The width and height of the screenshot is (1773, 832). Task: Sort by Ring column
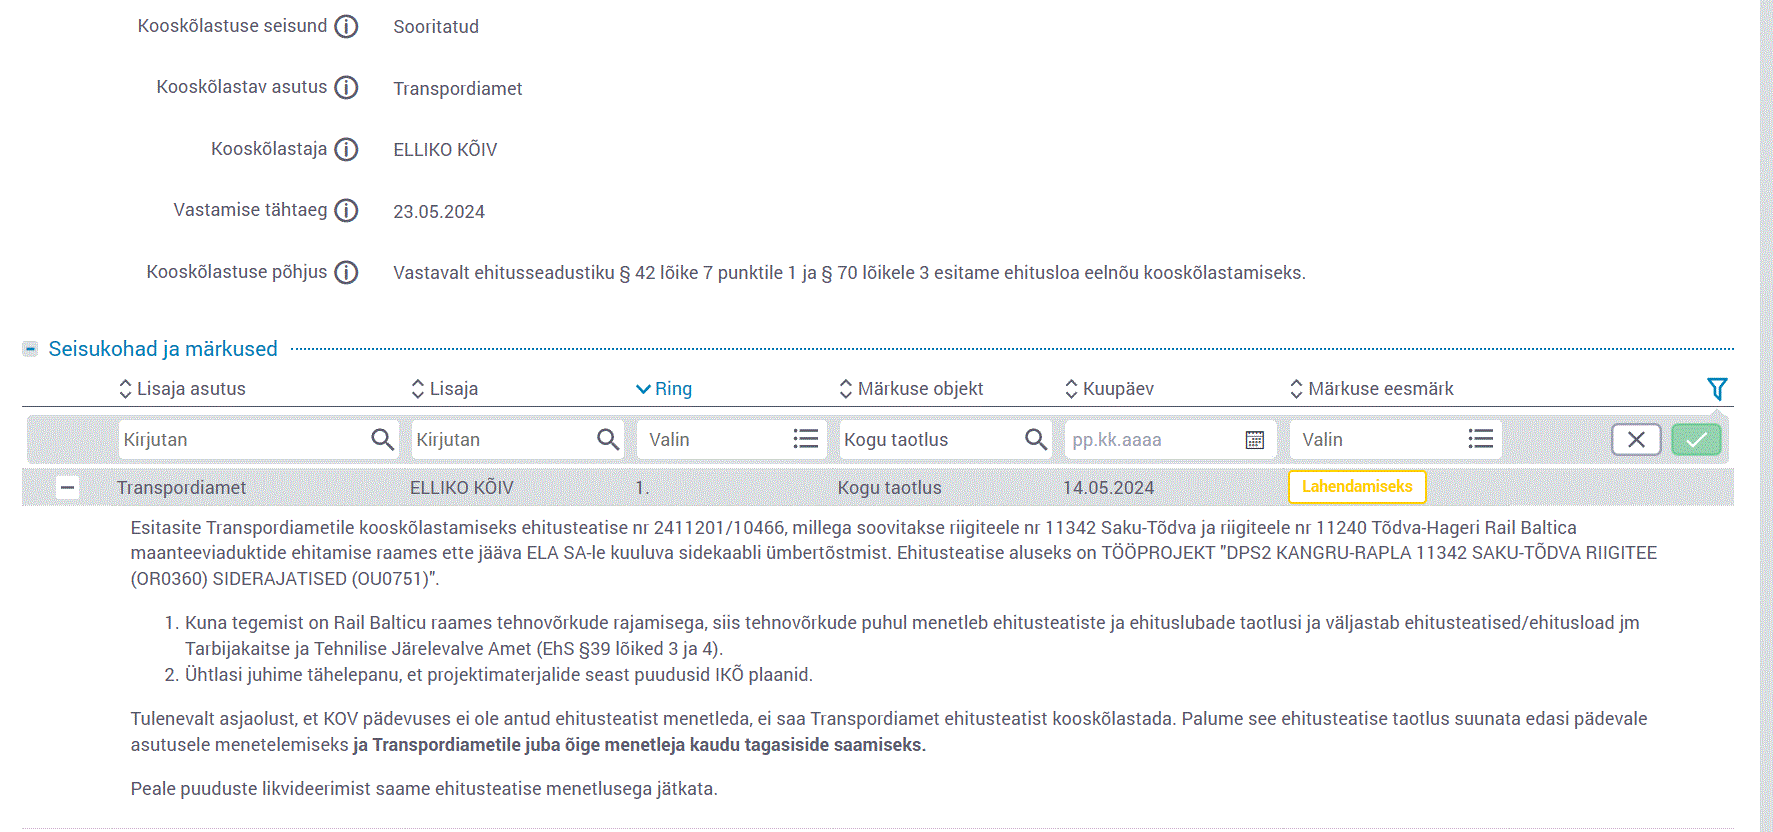point(664,389)
